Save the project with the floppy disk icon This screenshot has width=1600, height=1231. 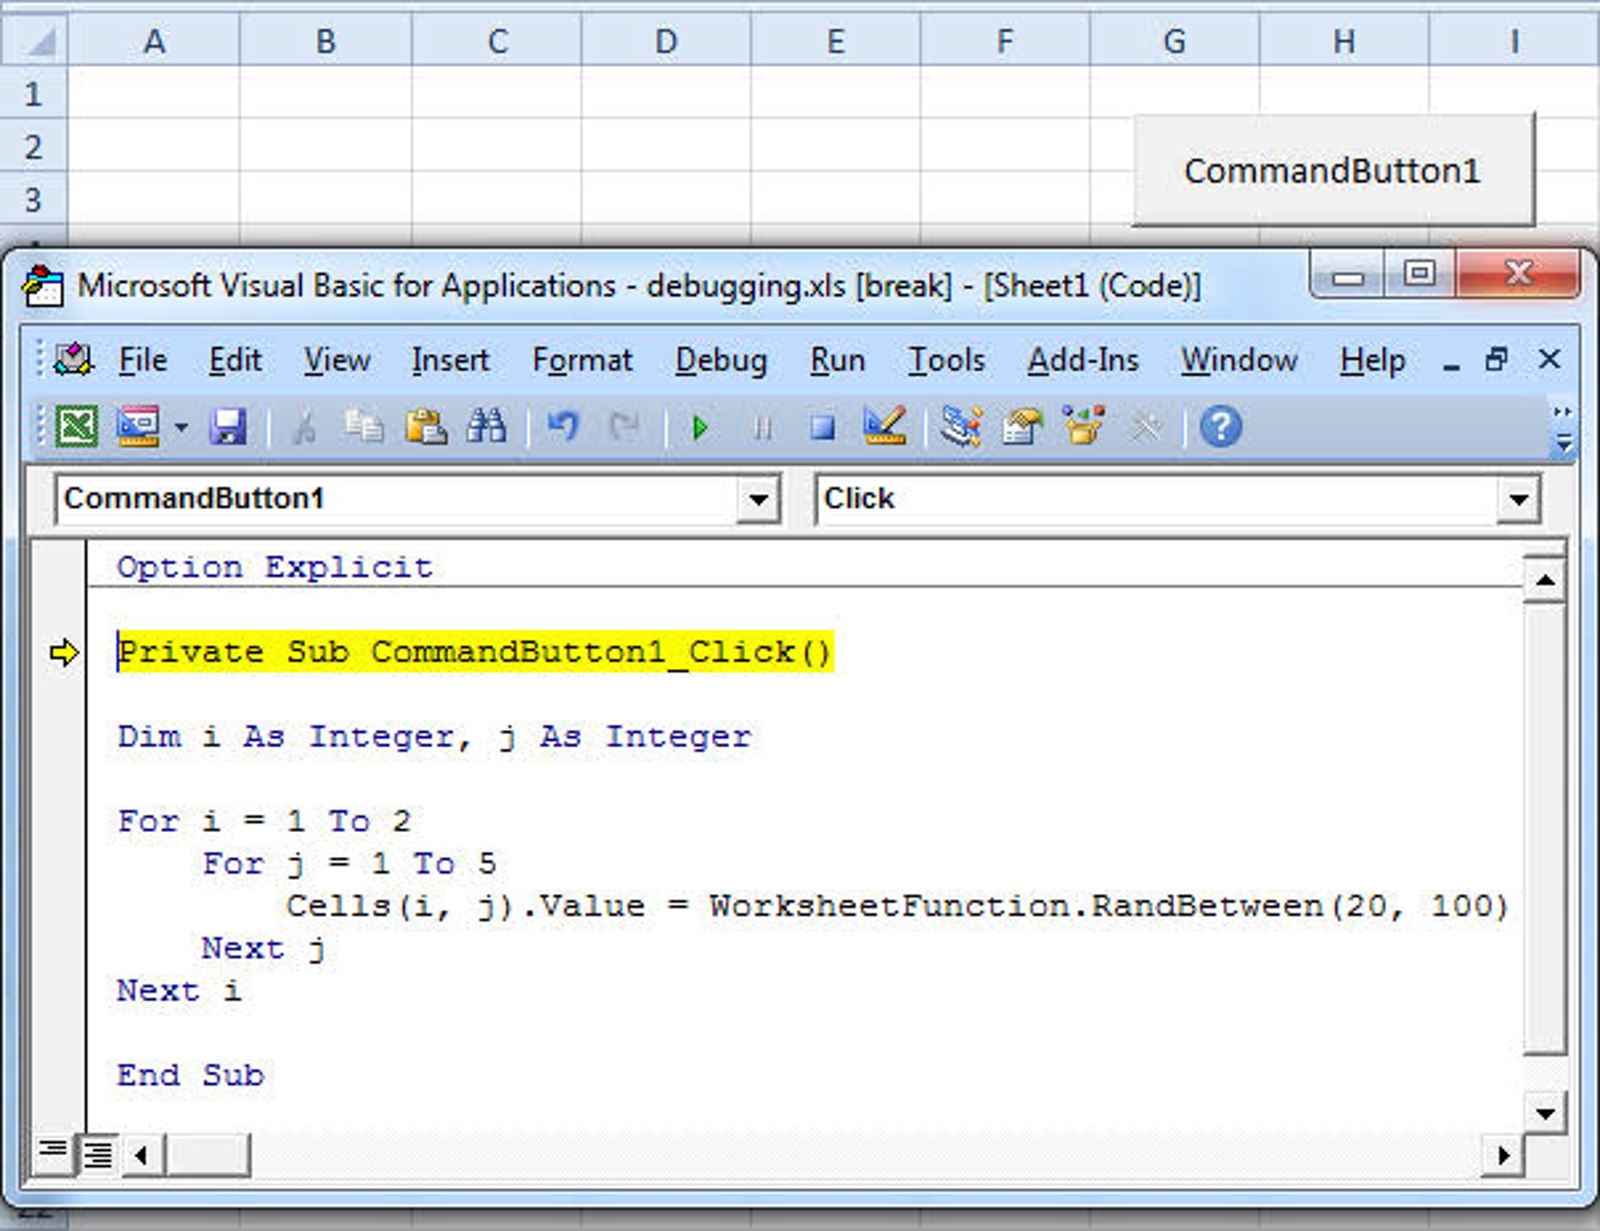[228, 427]
